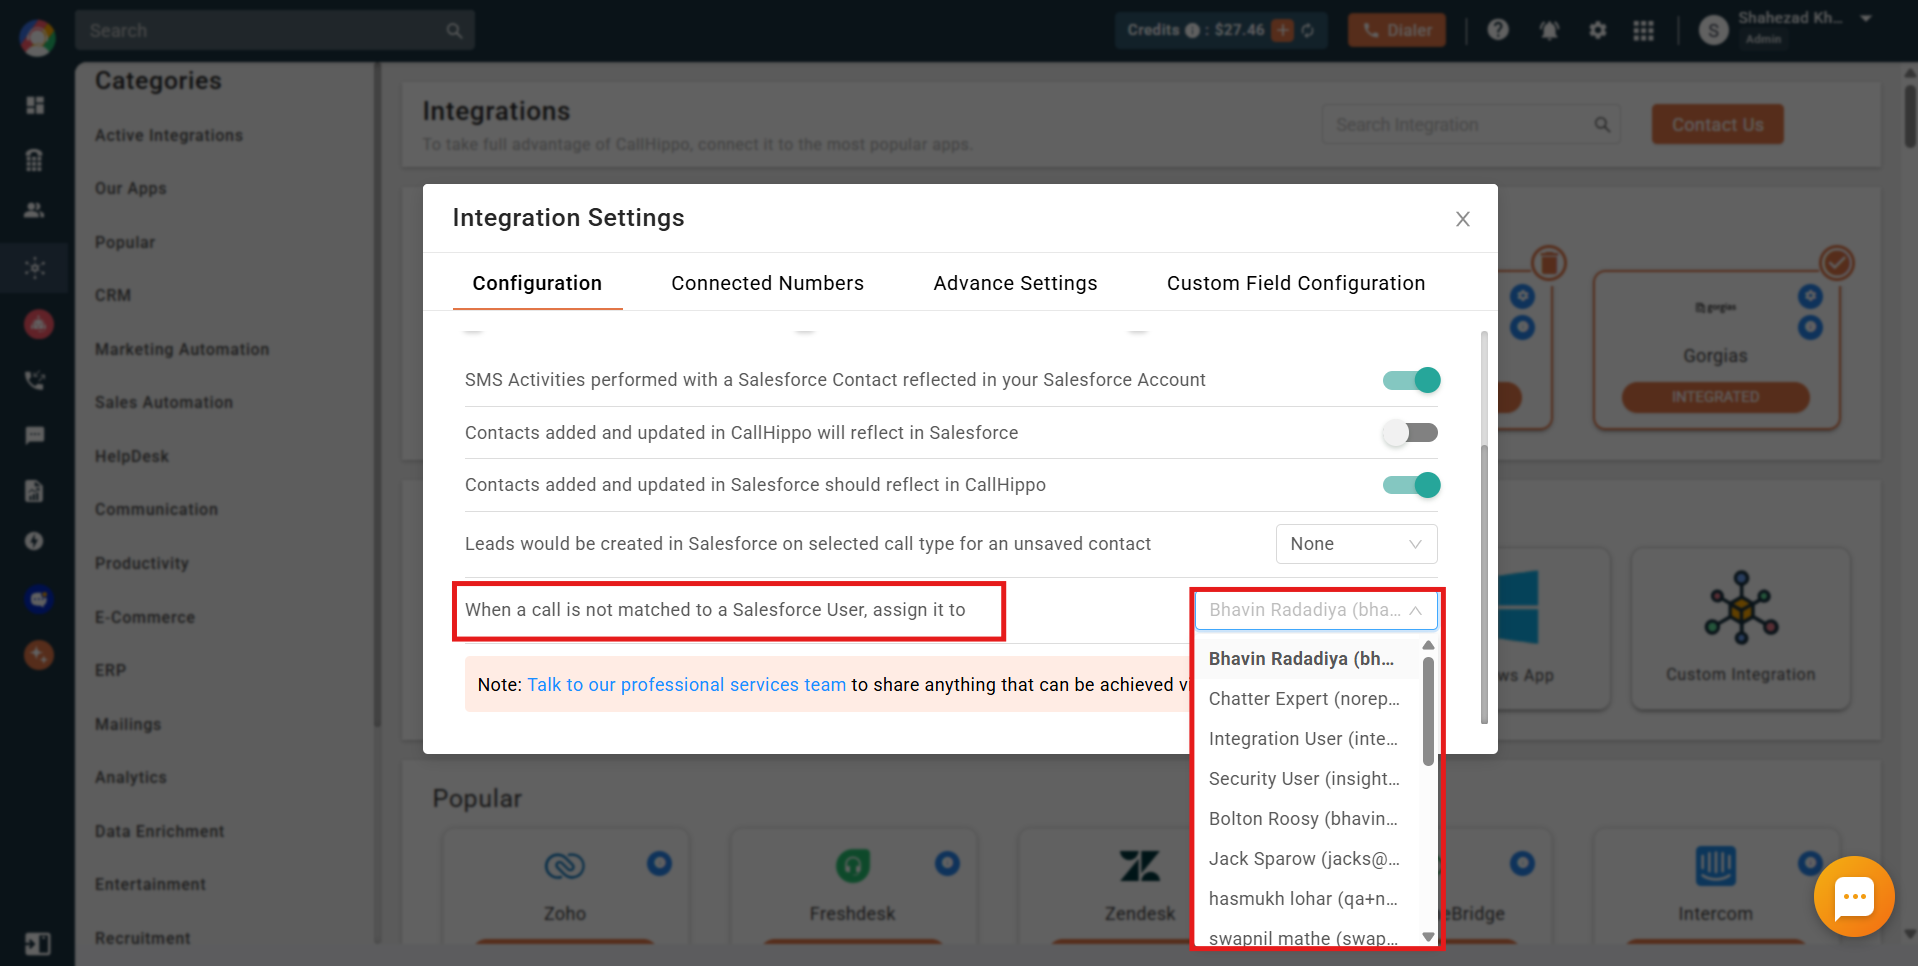Image resolution: width=1918 pixels, height=966 pixels.
Task: Open notifications bell icon
Action: point(1549,30)
